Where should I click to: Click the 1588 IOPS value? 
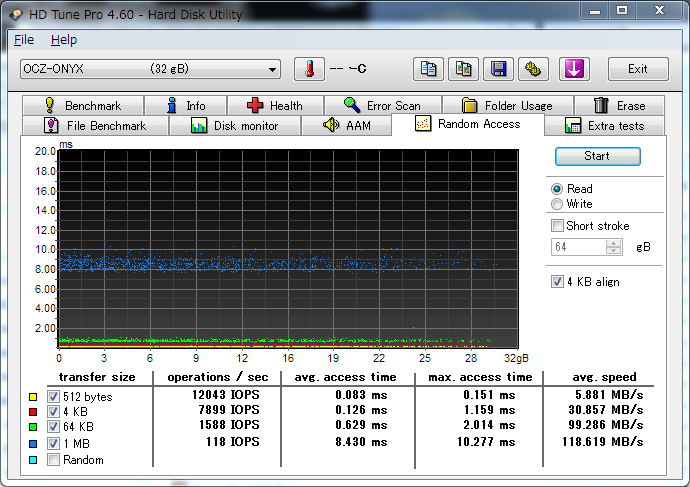[229, 425]
